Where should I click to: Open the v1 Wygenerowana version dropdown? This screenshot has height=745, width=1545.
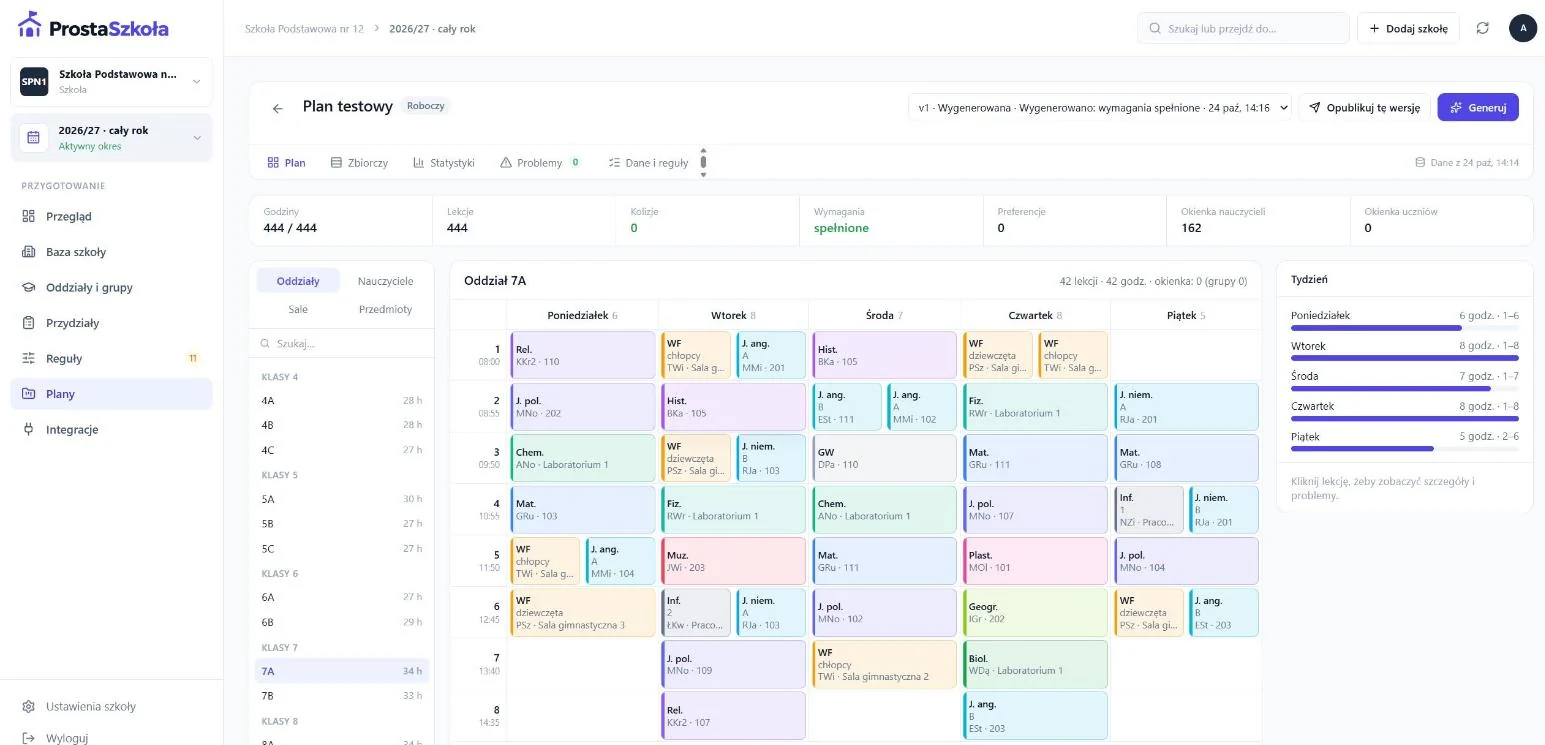[1100, 108]
